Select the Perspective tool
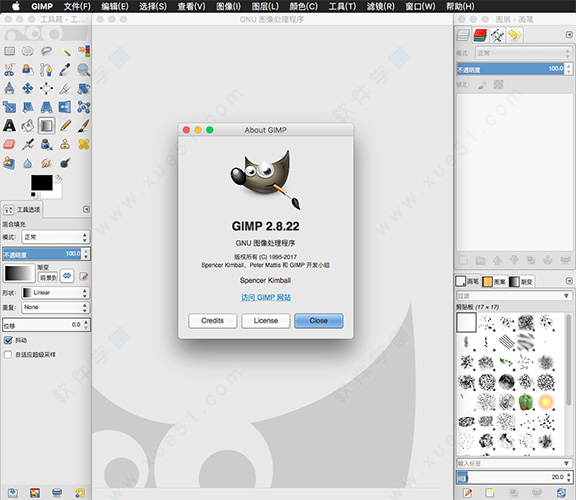 coord(47,107)
